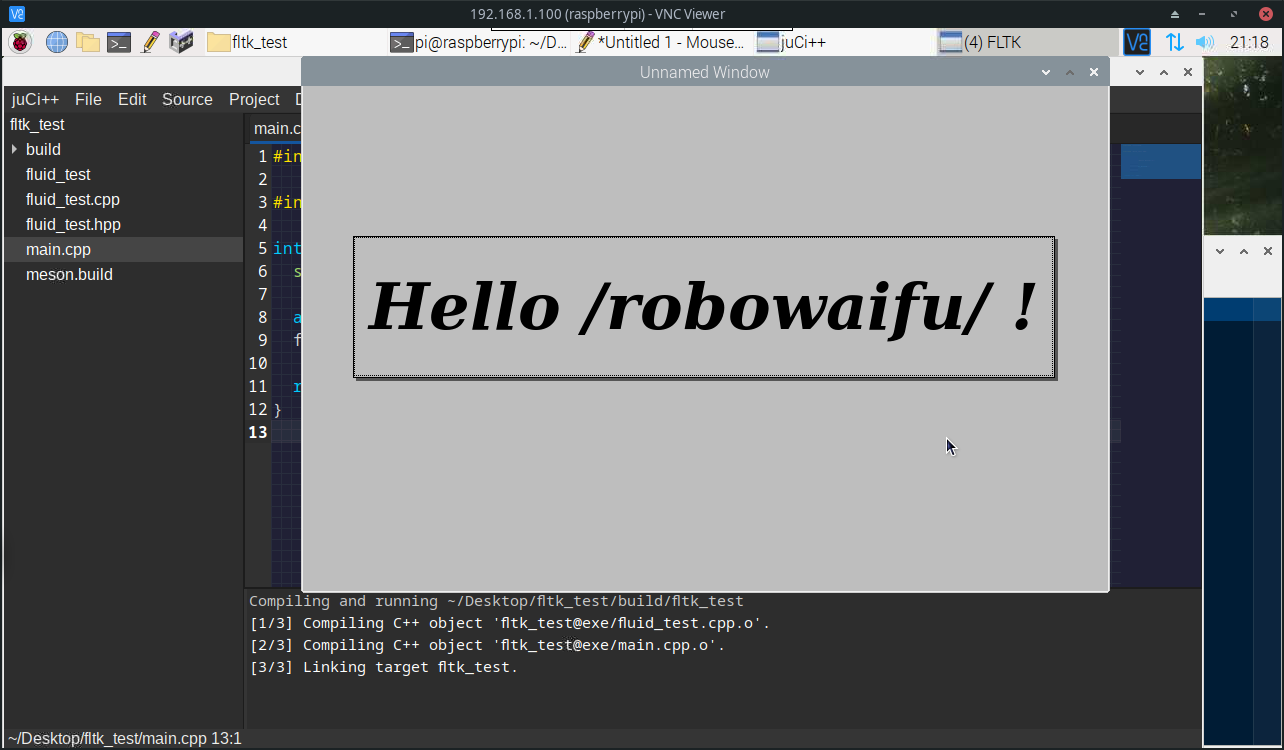Click the VNC server tray icon
Screen dimensions: 1284x750
pyautogui.click(x=1137, y=42)
